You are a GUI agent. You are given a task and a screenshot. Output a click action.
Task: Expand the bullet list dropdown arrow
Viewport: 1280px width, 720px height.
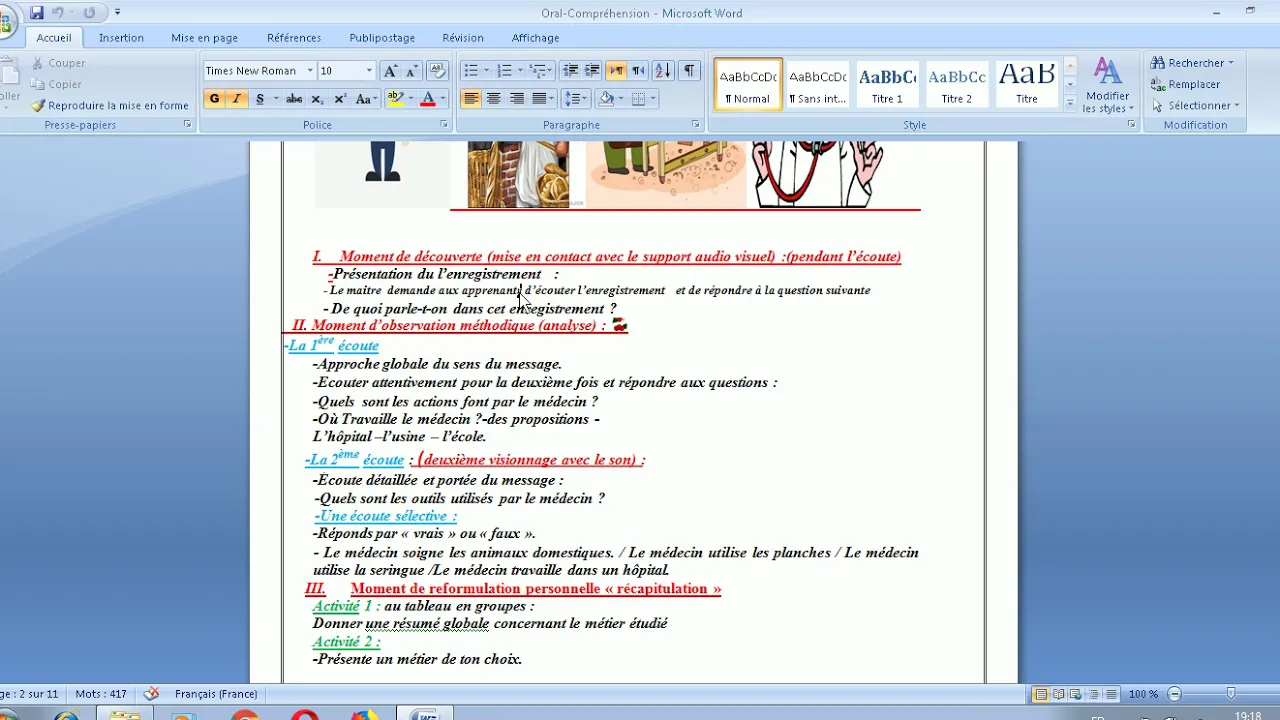tap(486, 71)
